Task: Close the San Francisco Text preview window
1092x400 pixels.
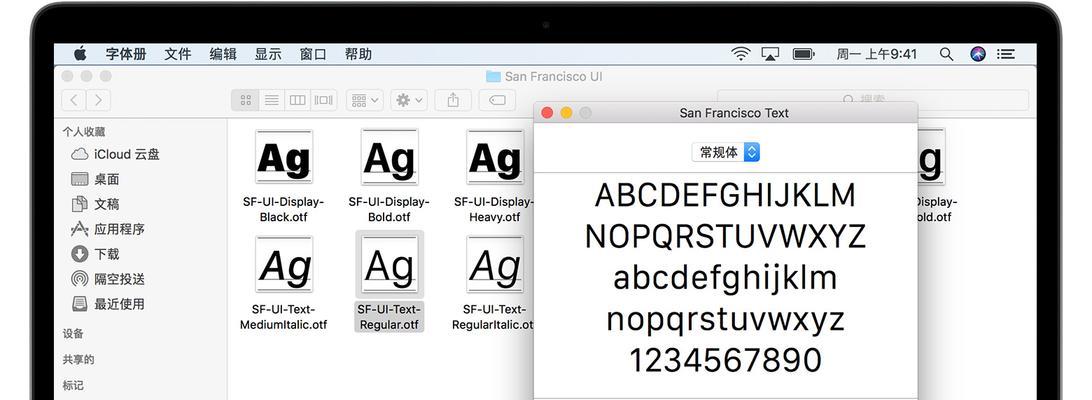Action: click(547, 113)
